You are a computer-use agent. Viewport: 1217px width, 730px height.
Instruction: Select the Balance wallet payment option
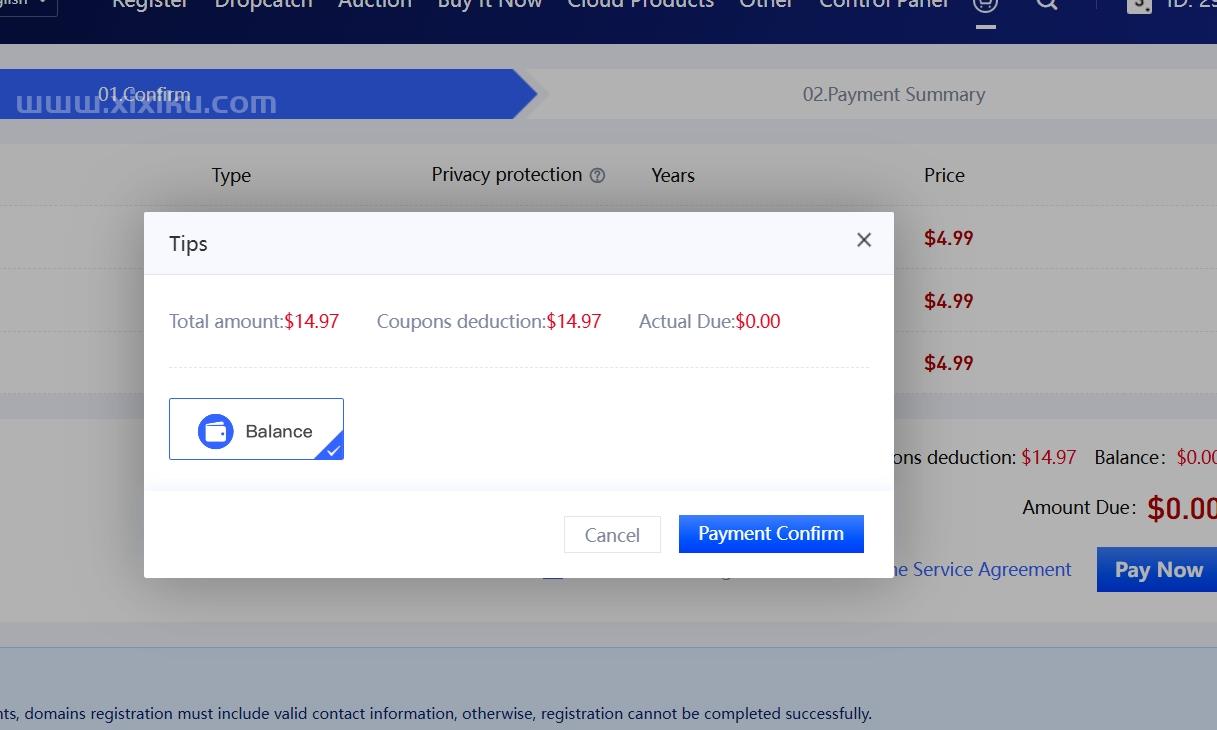[256, 429]
